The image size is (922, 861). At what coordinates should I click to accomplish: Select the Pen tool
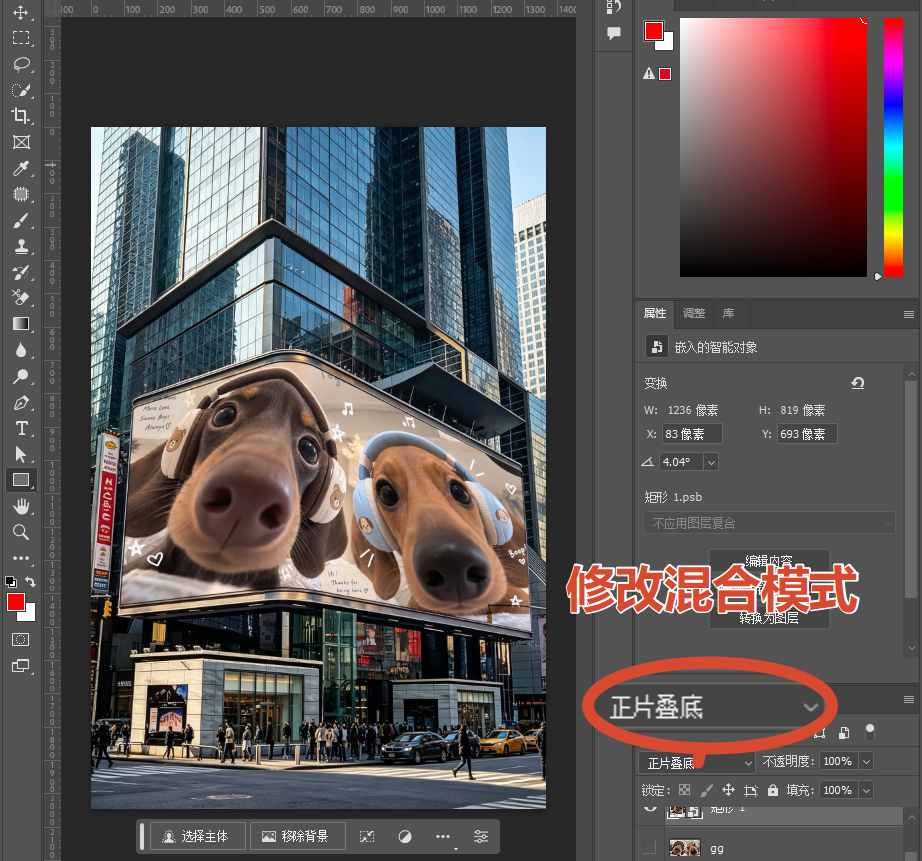[x=21, y=403]
